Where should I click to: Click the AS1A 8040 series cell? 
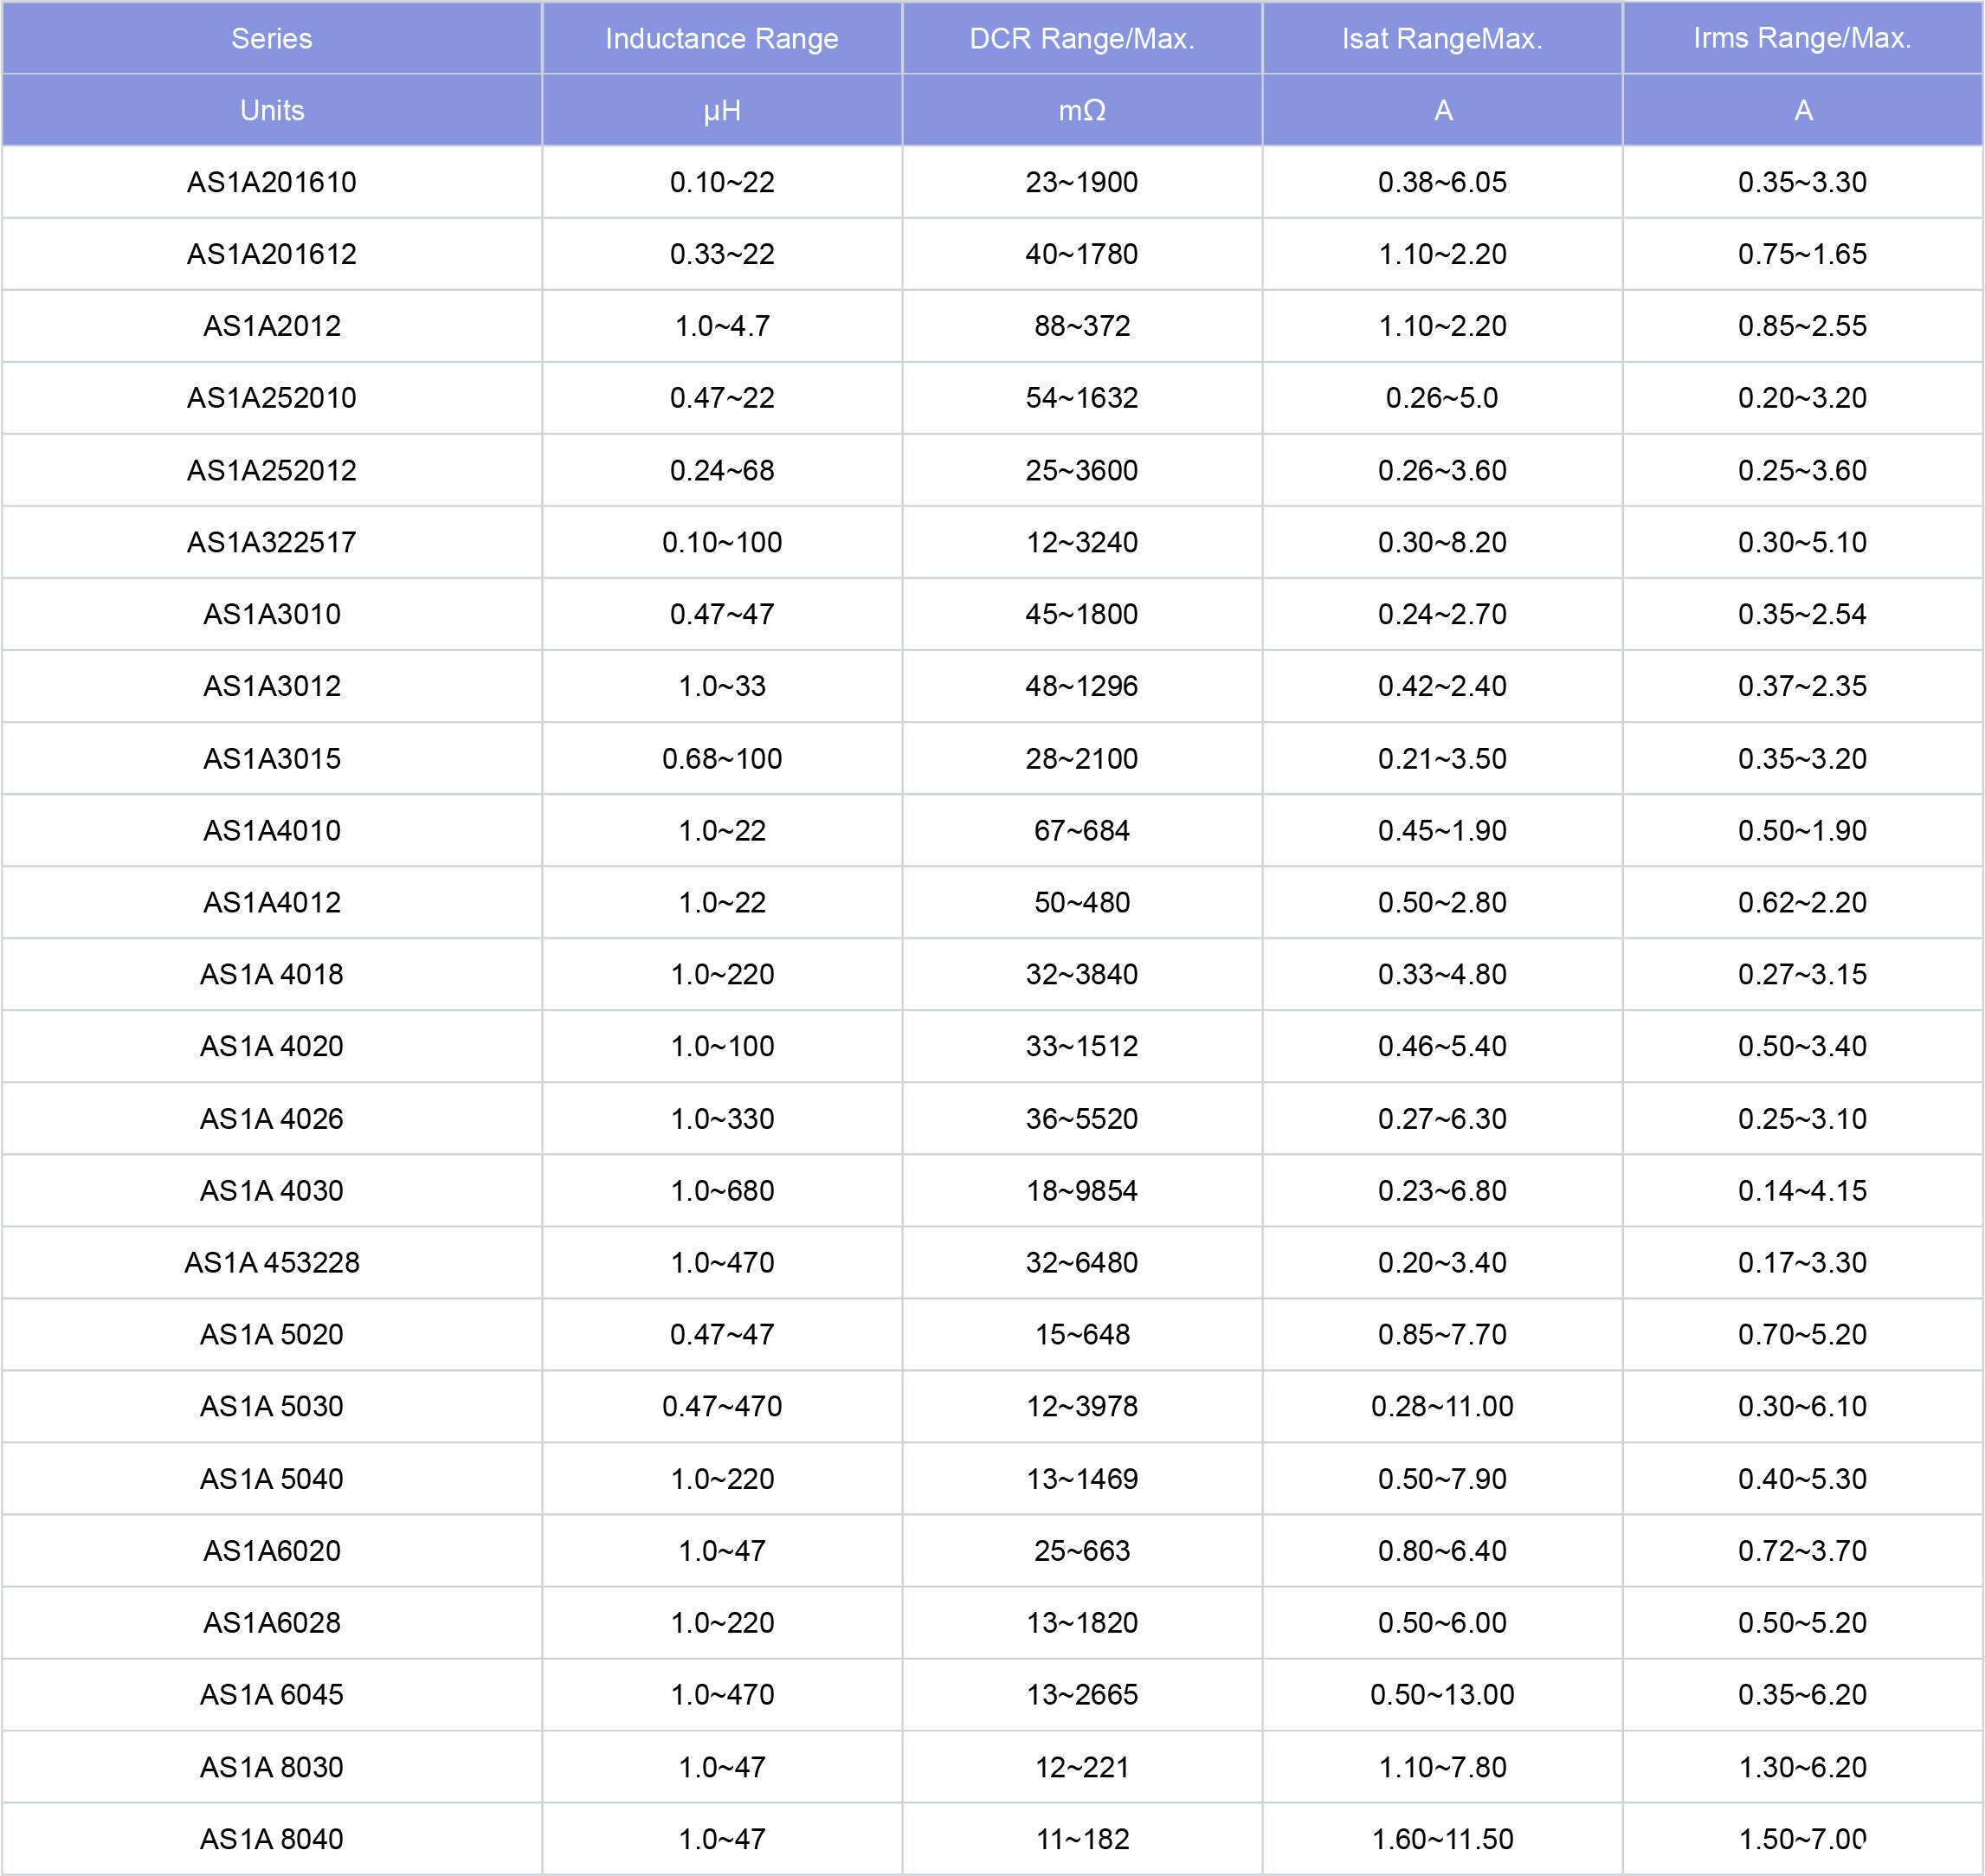271,1838
